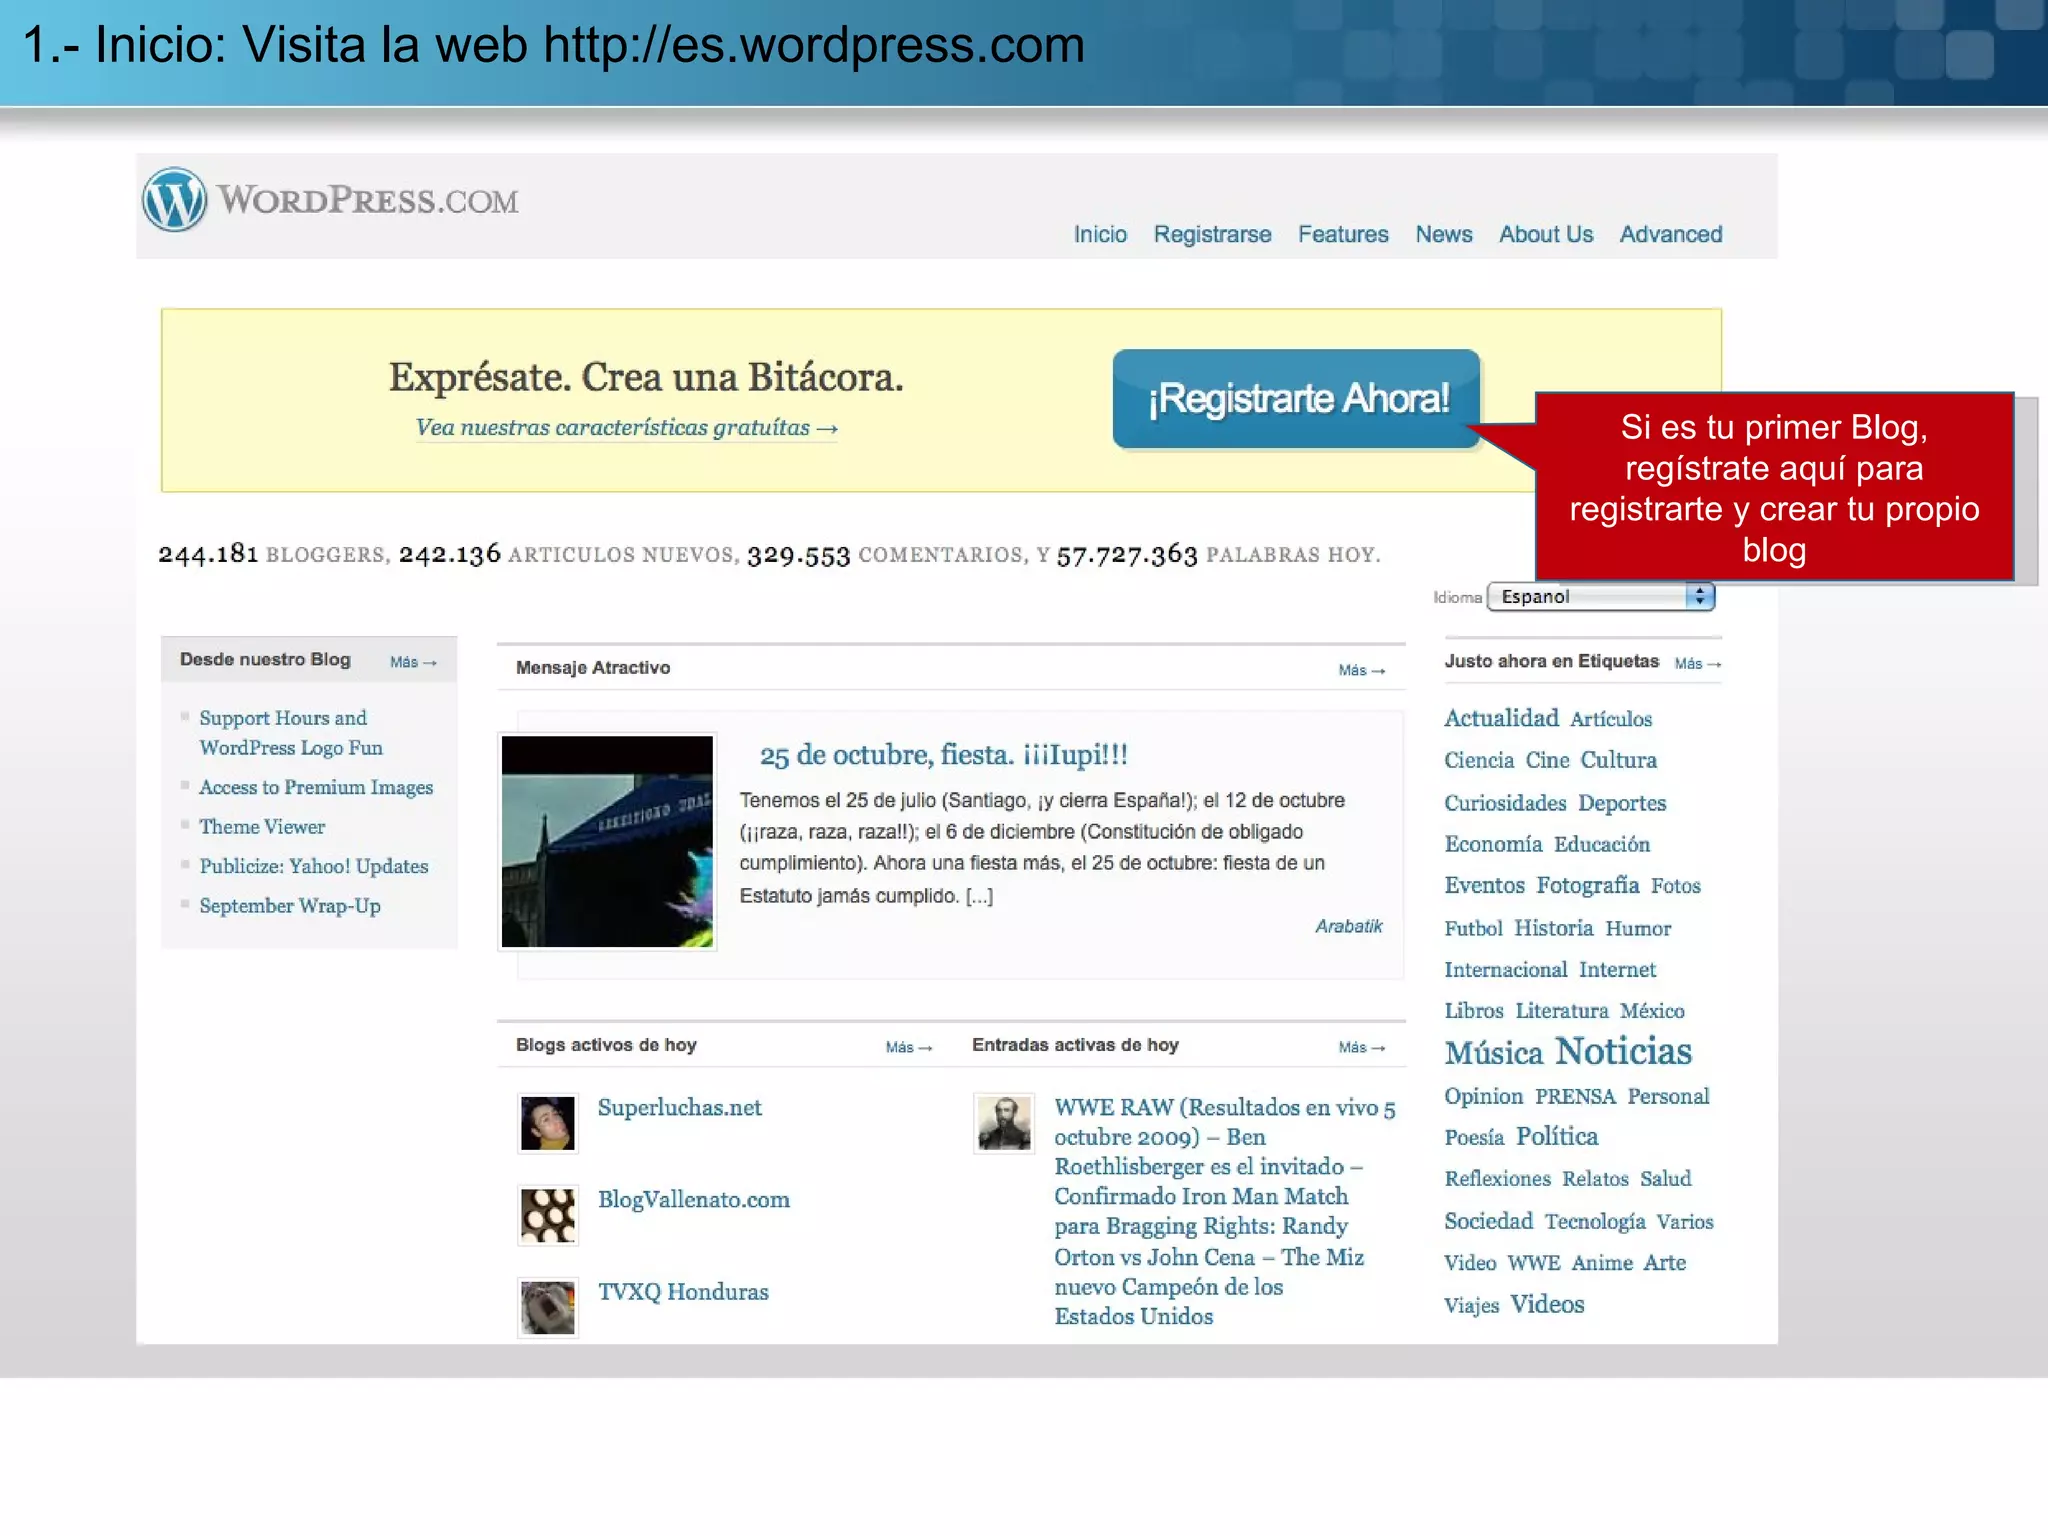This screenshot has height=1536, width=2048.
Task: Select the Noticias tag
Action: tap(1623, 1051)
